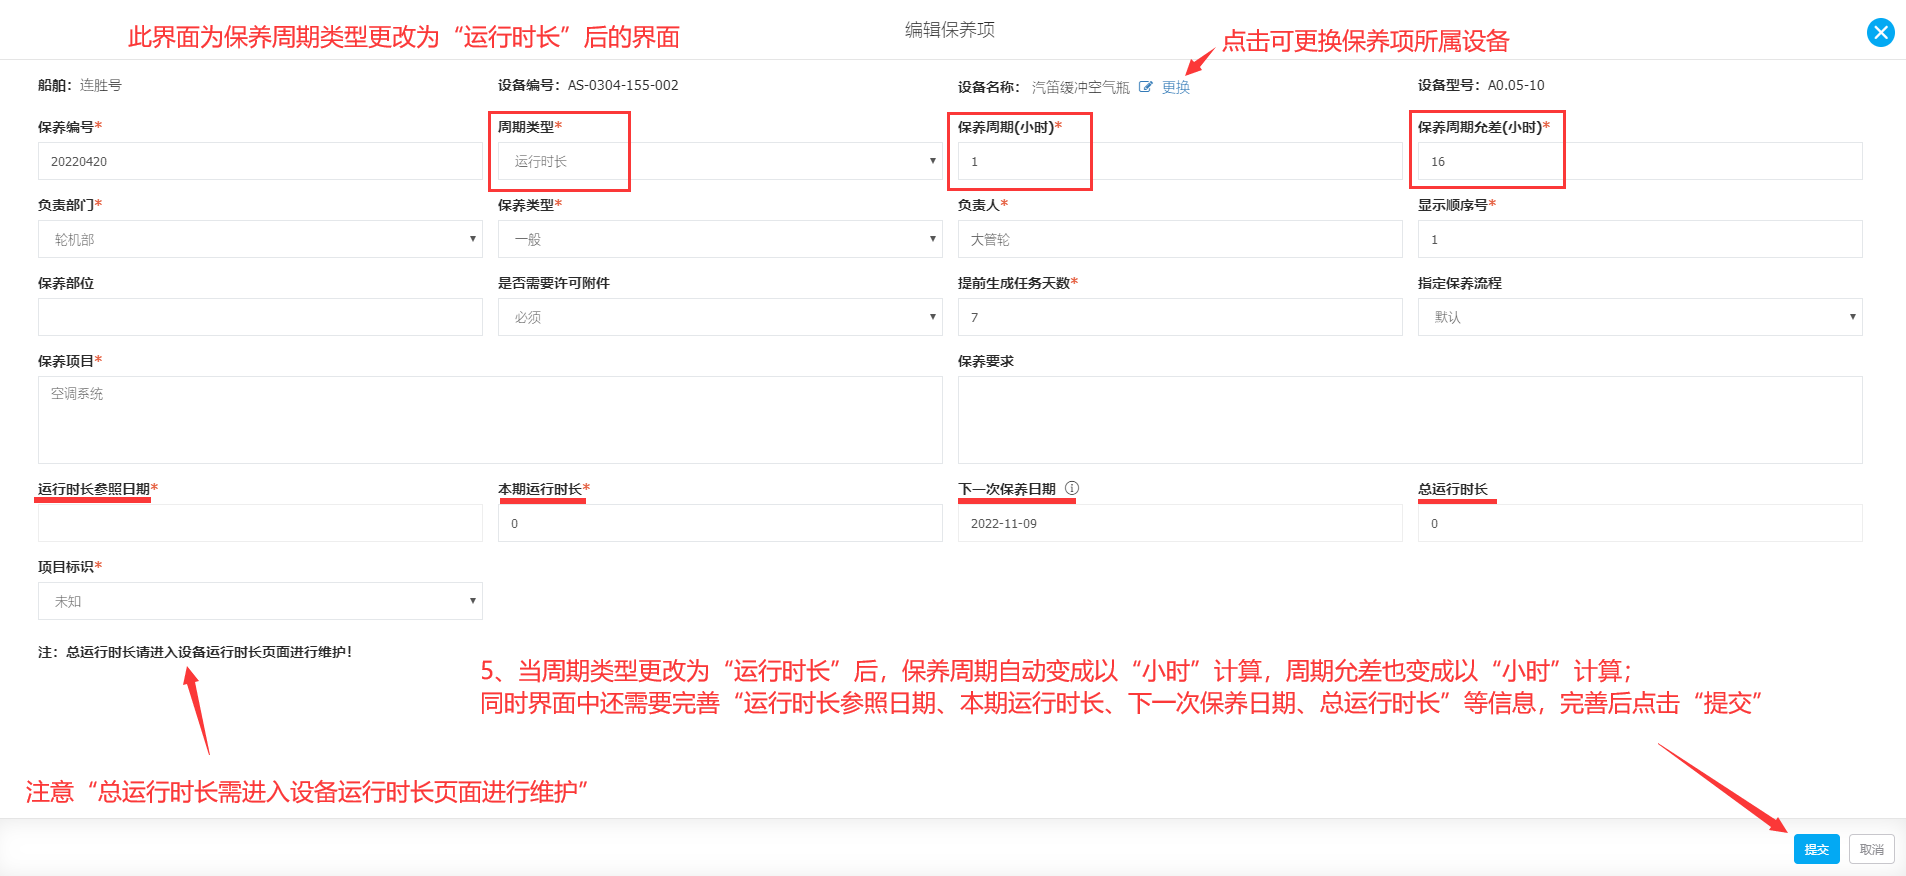Expand the 是否需要许可附件 dropdown showing 必须
This screenshot has height=876, width=1906.
tap(720, 317)
